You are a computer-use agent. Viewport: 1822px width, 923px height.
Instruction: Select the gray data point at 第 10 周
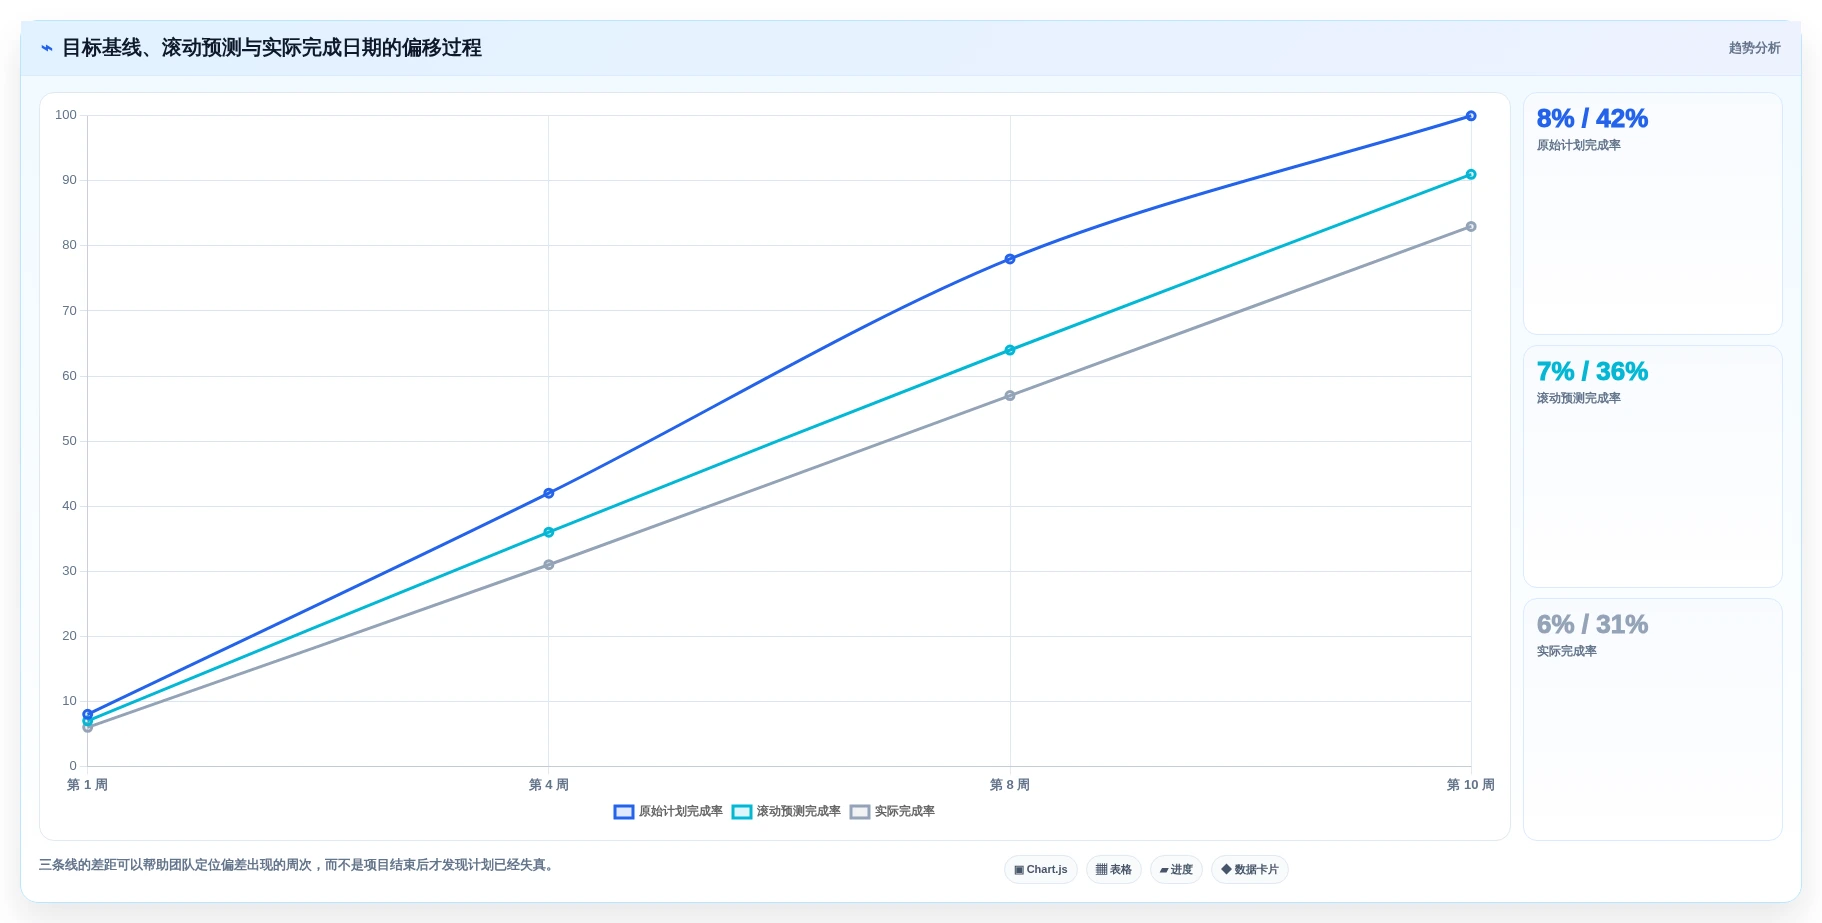click(1471, 227)
